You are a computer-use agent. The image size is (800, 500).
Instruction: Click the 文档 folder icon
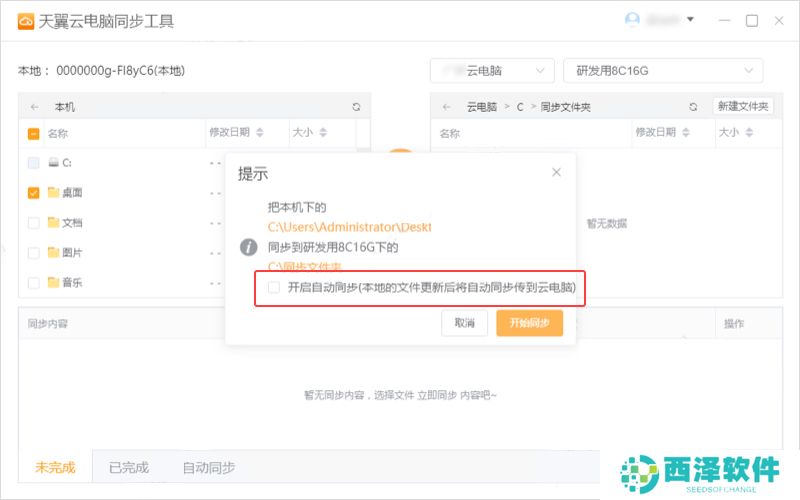(54, 222)
